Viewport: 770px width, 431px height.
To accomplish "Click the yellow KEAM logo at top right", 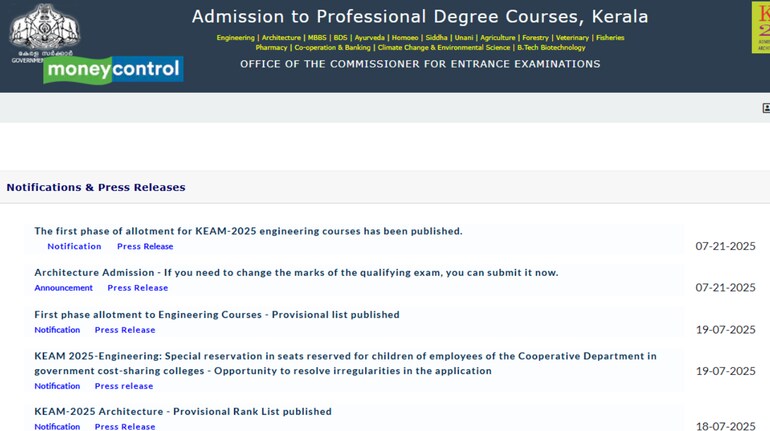I will pos(761,27).
